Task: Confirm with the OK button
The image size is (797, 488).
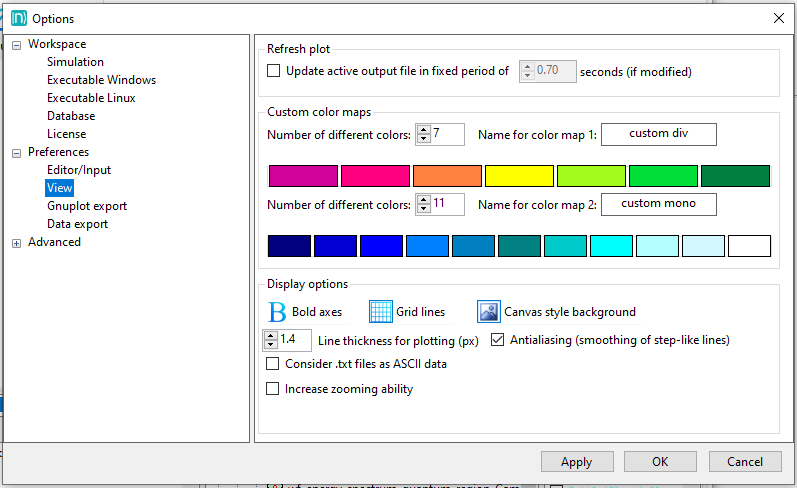Action: point(660,462)
